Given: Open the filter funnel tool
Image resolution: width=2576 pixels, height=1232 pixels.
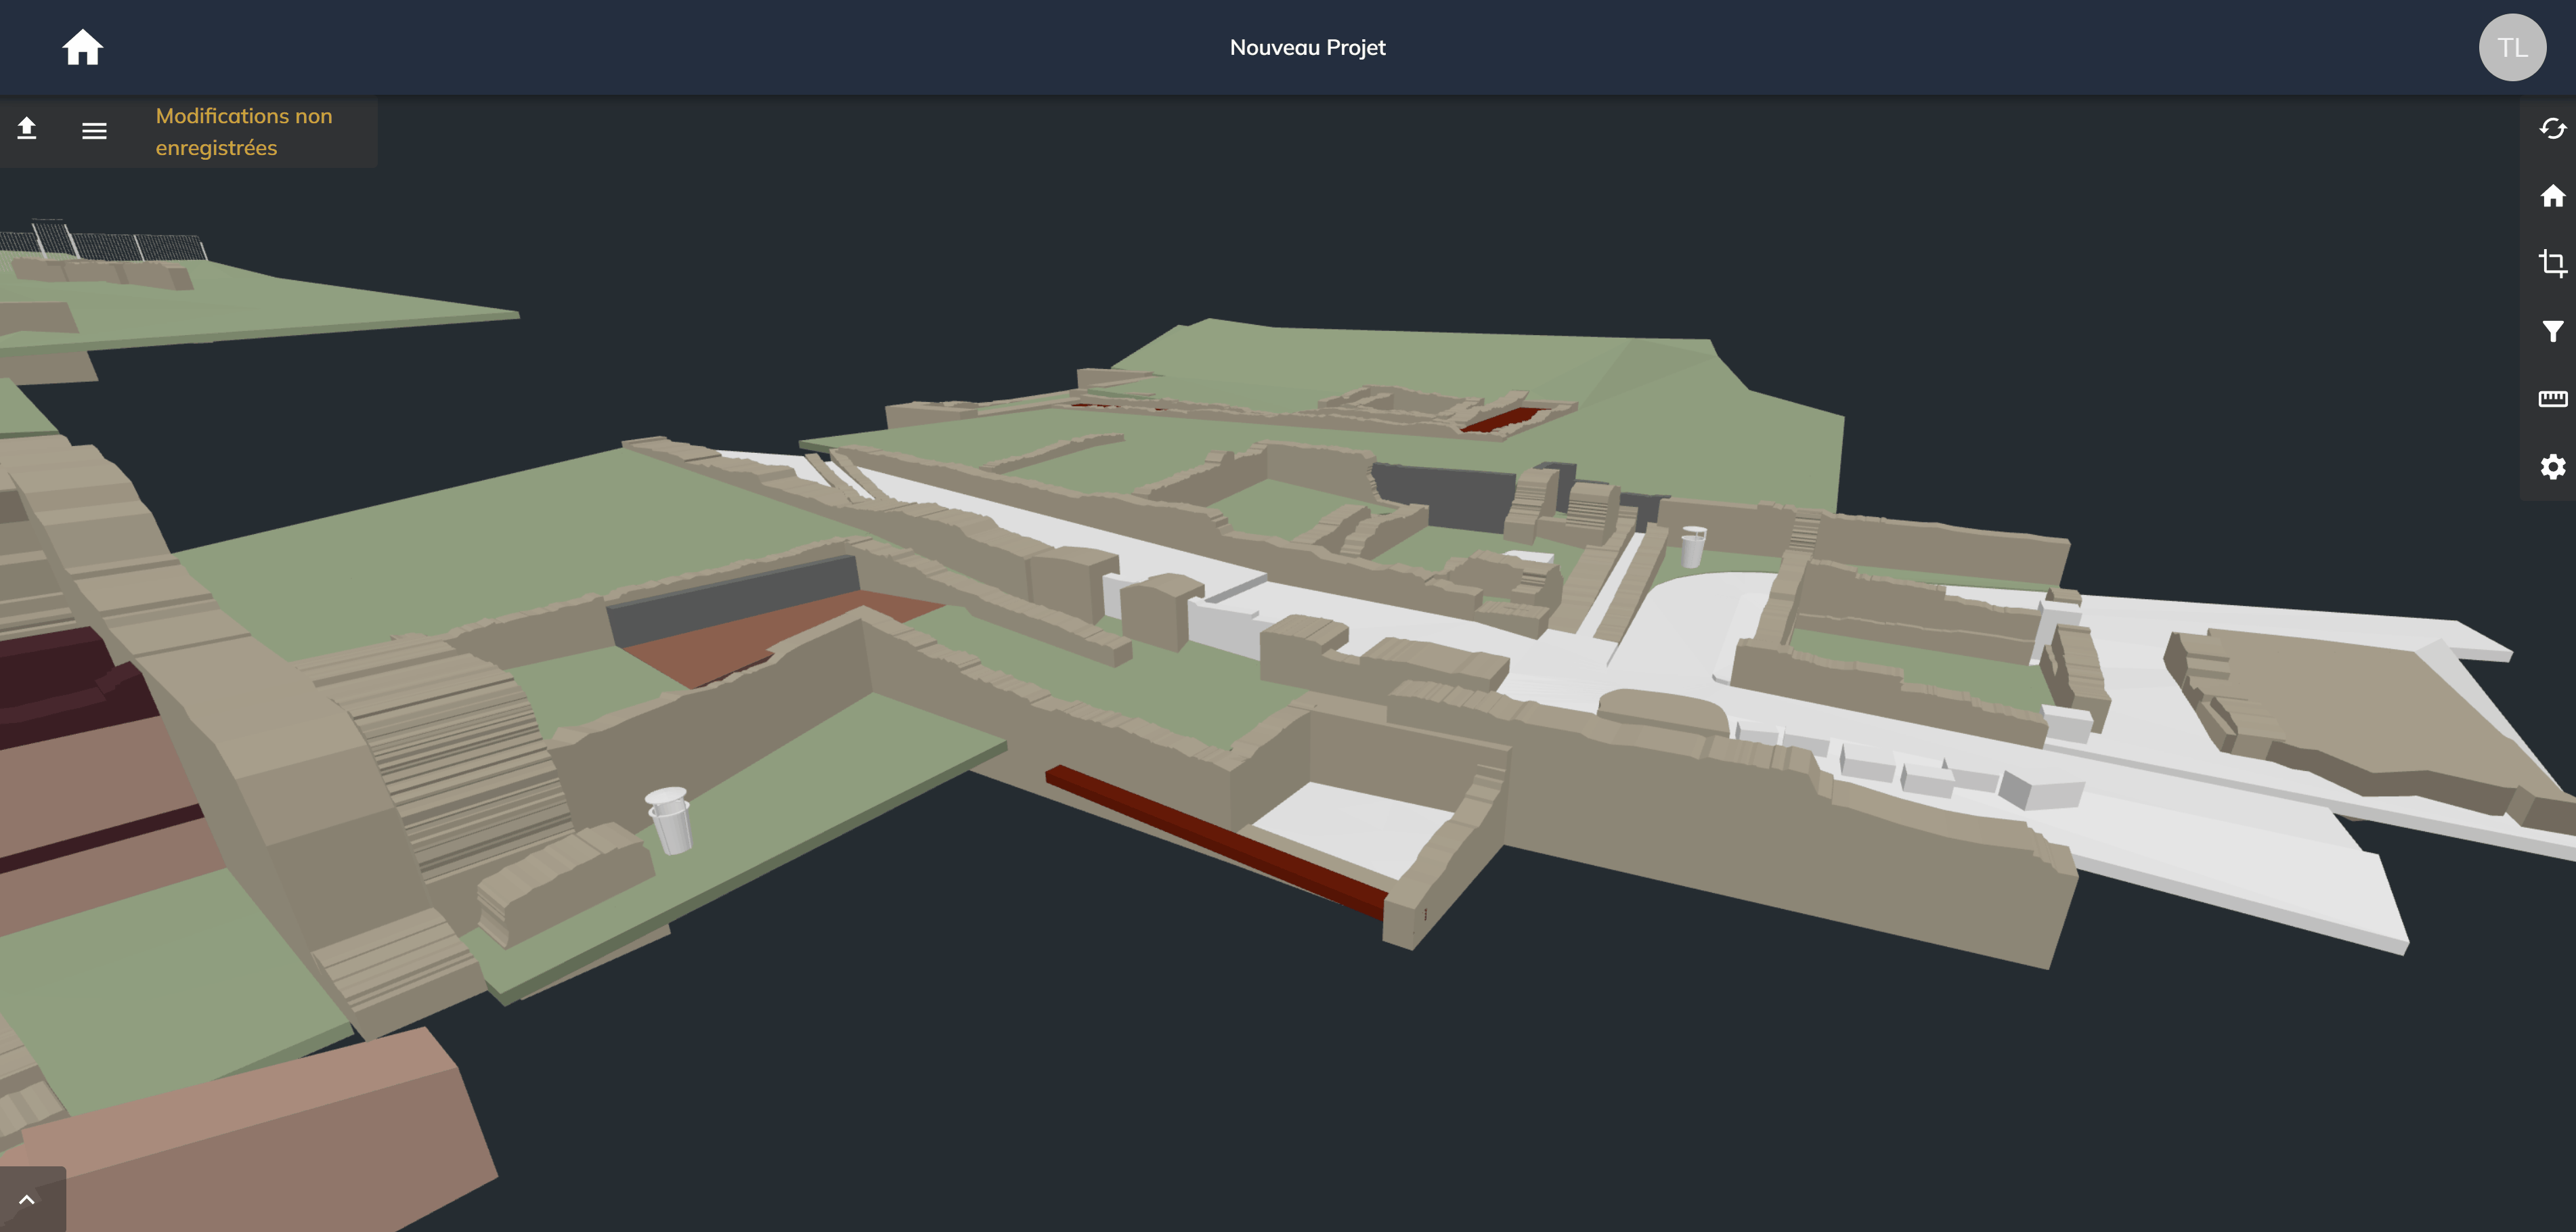Looking at the screenshot, I should [2552, 331].
